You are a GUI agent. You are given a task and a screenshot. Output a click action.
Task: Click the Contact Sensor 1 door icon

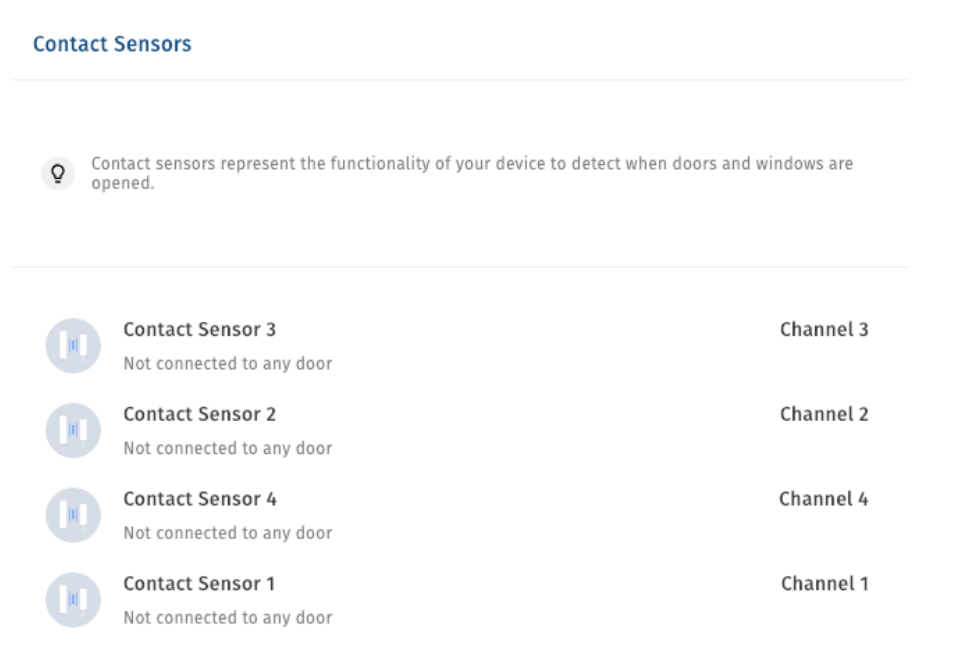click(73, 599)
